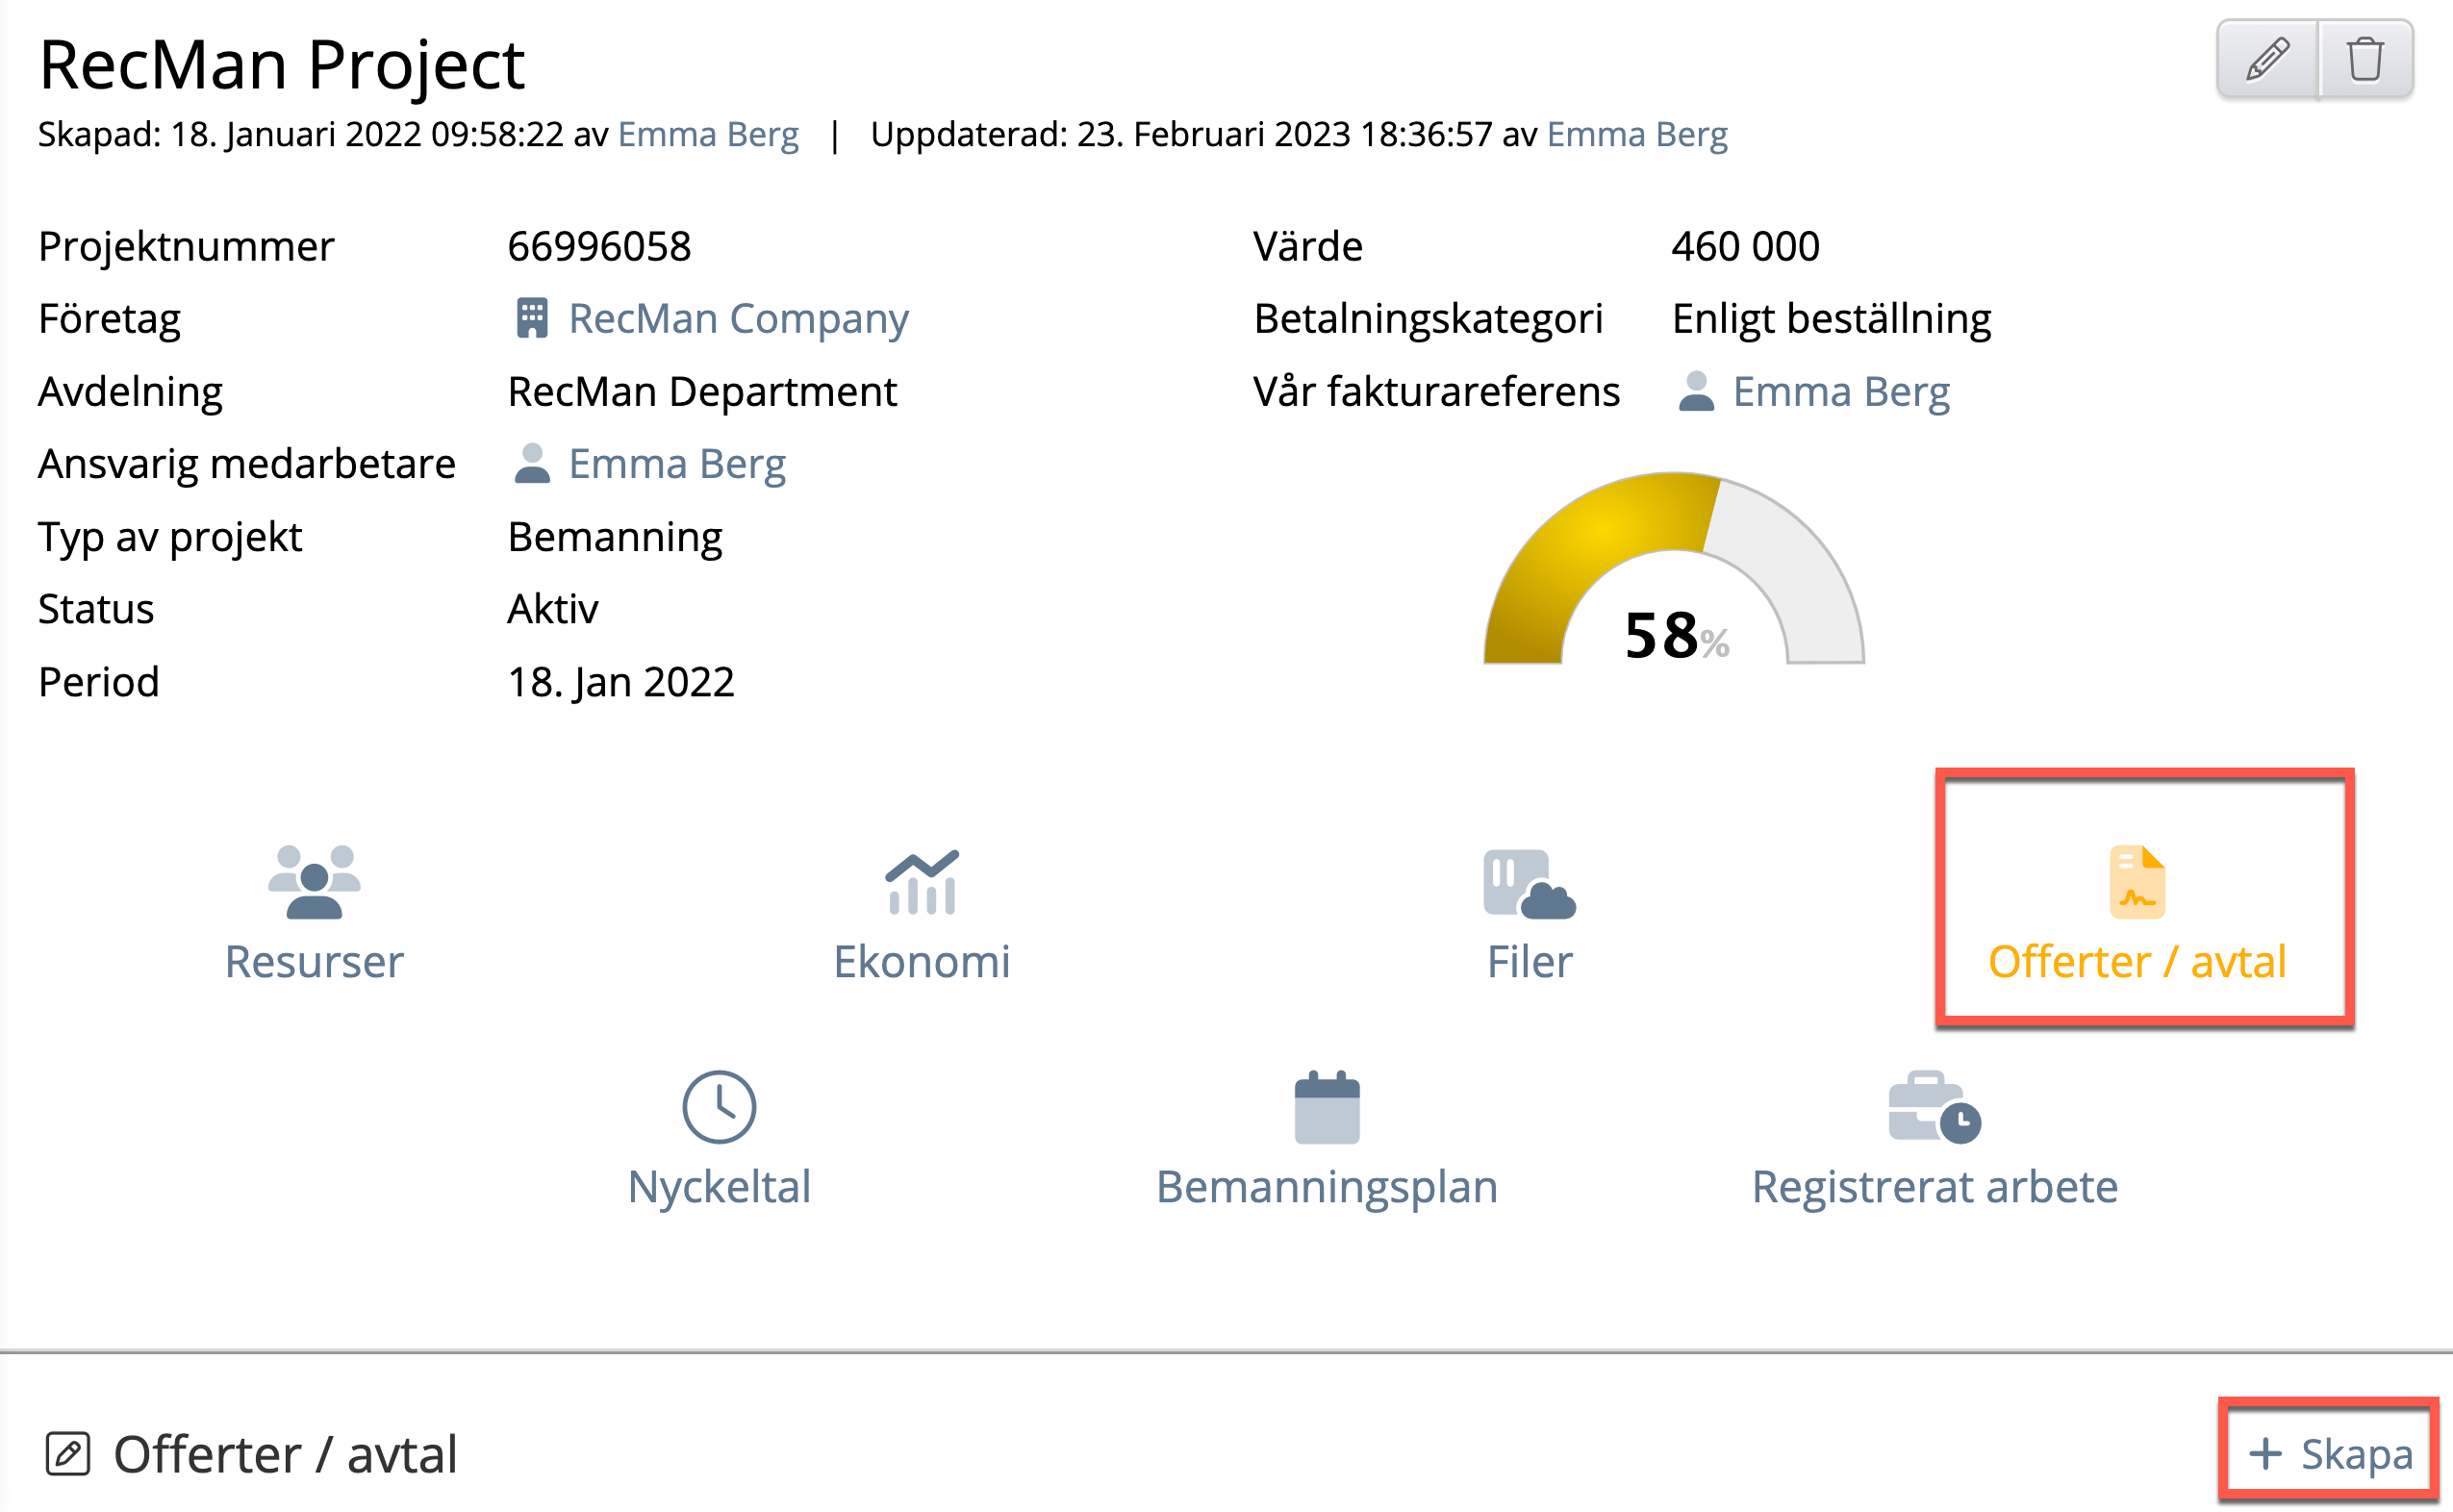The width and height of the screenshot is (2453, 1512).
Task: Open the Resurser people icon
Action: pos(314,881)
